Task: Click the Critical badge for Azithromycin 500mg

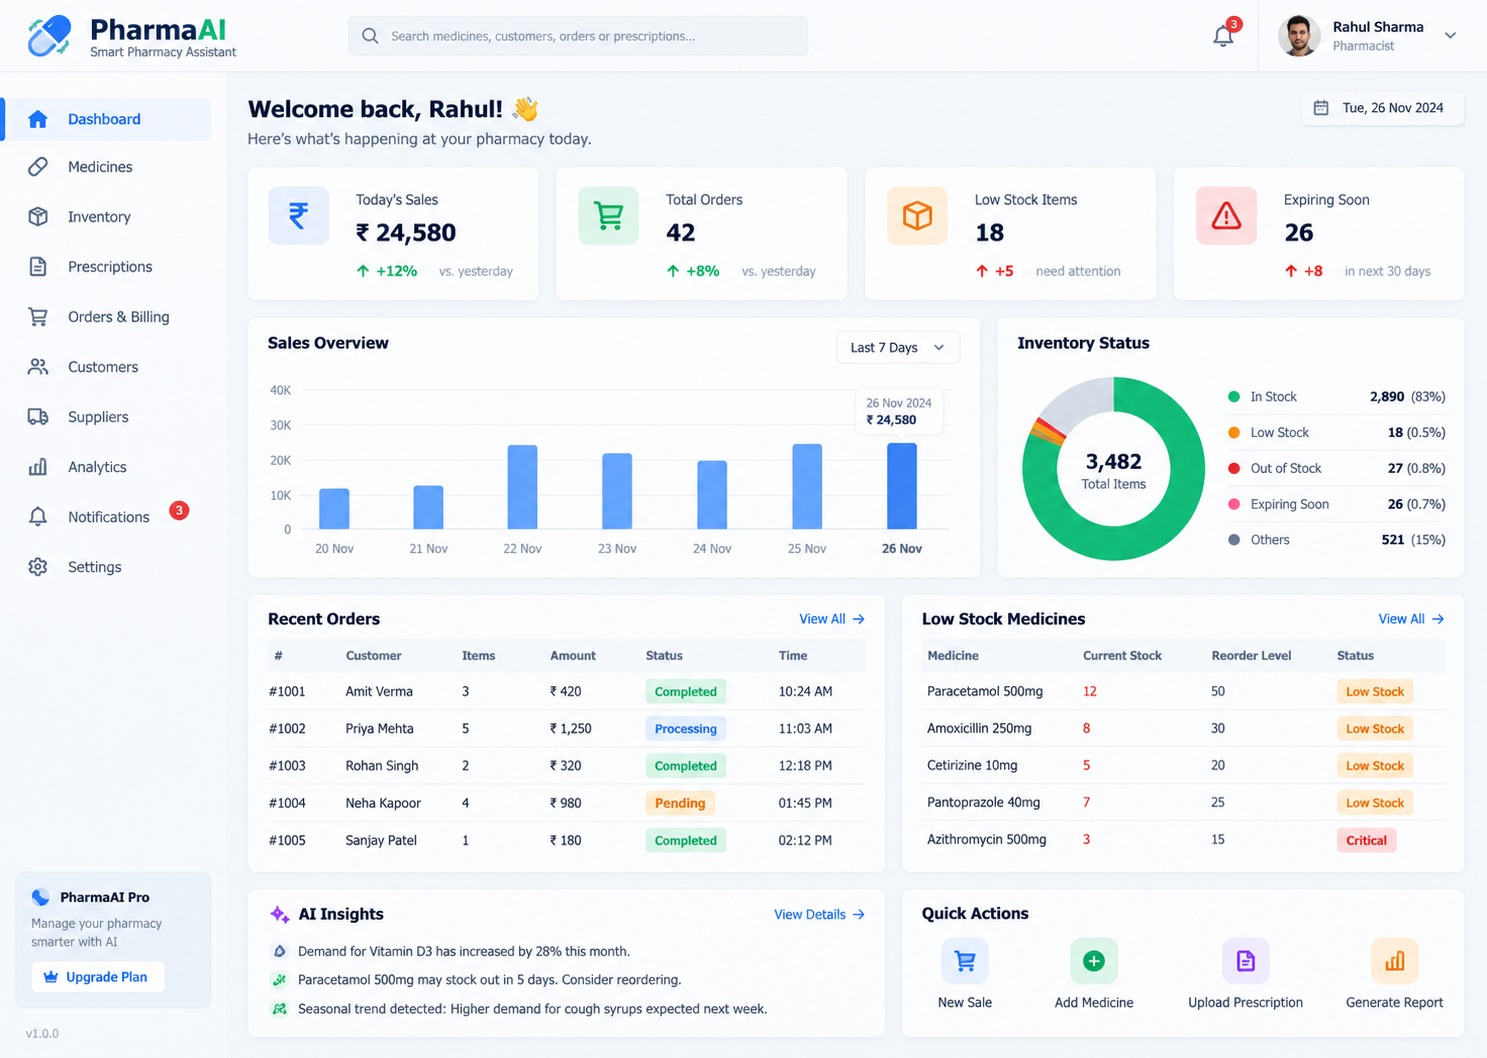Action: 1366,840
